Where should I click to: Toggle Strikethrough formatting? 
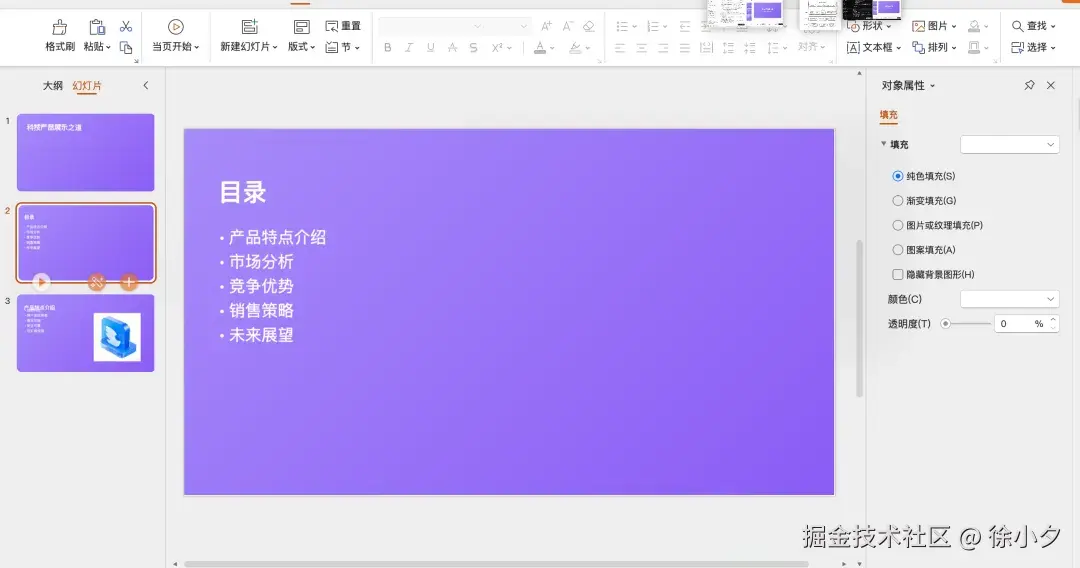[452, 48]
